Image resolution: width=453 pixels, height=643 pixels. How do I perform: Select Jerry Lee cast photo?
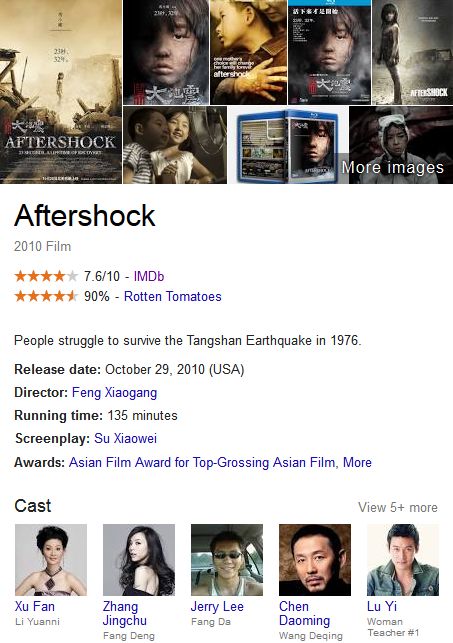point(227,560)
